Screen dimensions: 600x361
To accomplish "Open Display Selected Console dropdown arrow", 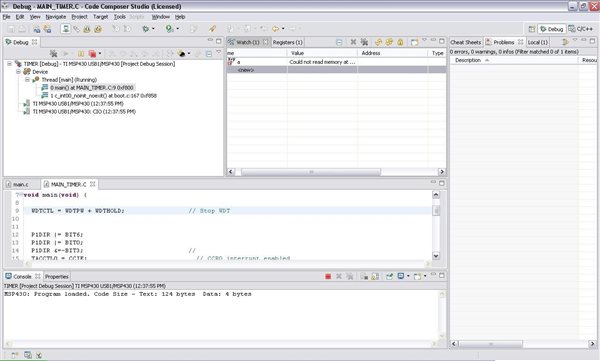I will (x=408, y=276).
